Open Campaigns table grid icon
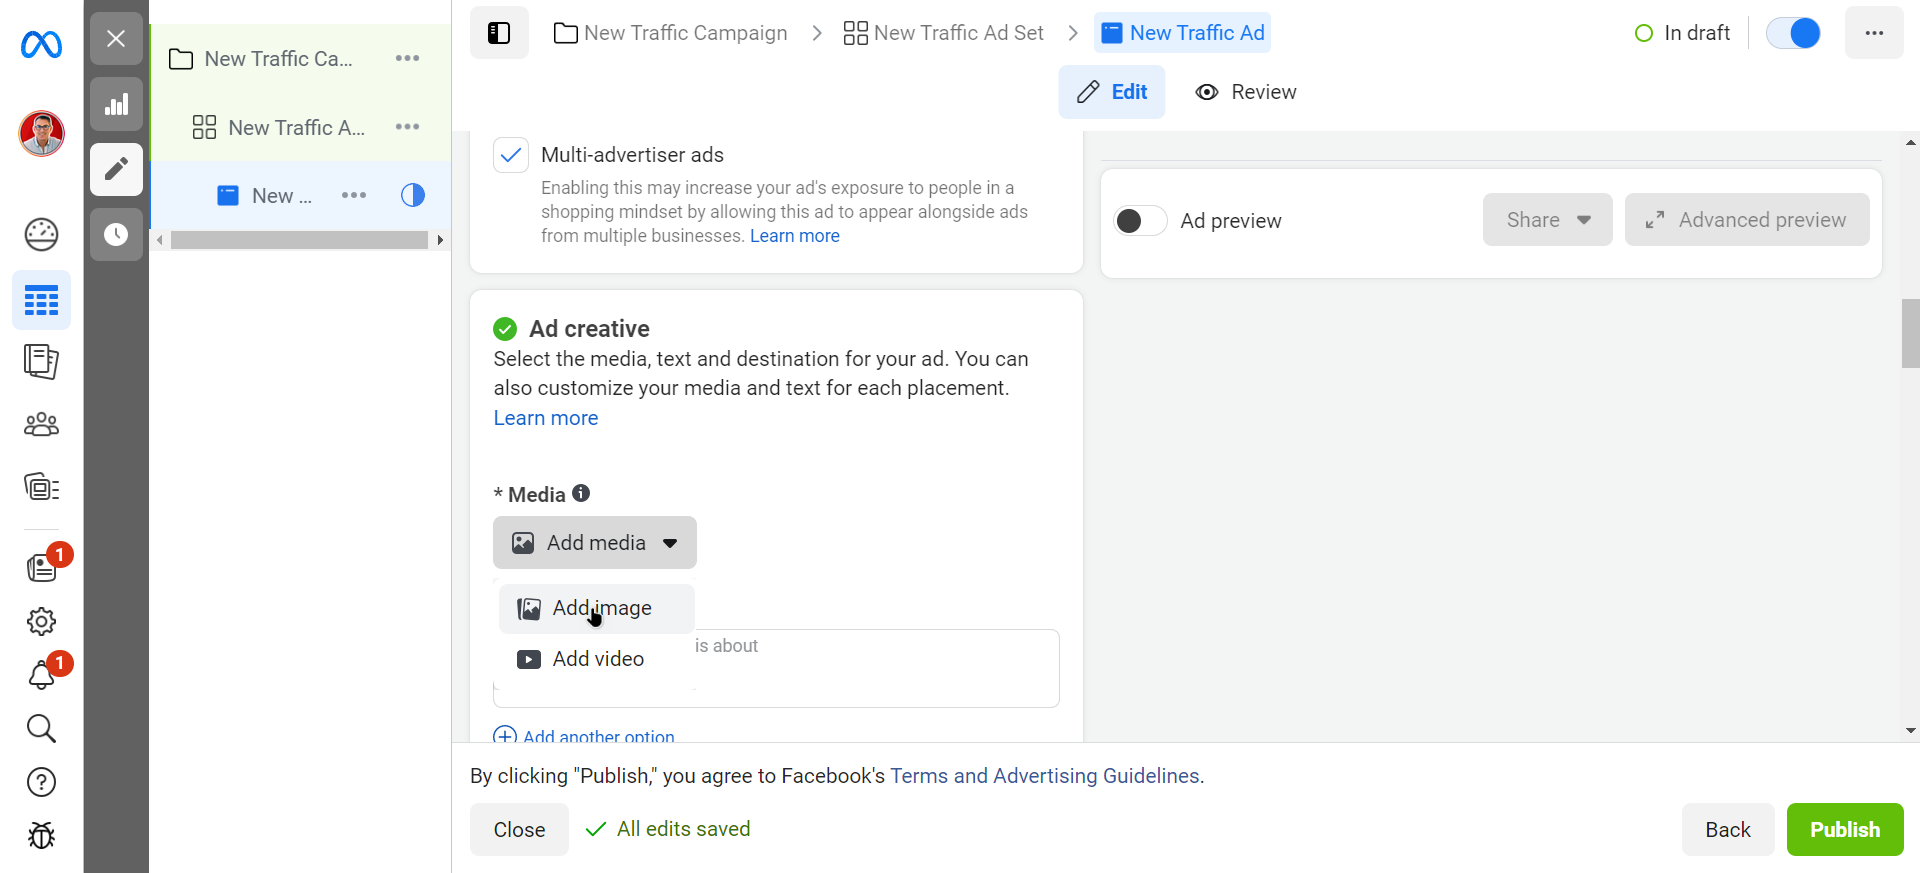The height and width of the screenshot is (873, 1920). pyautogui.click(x=41, y=300)
